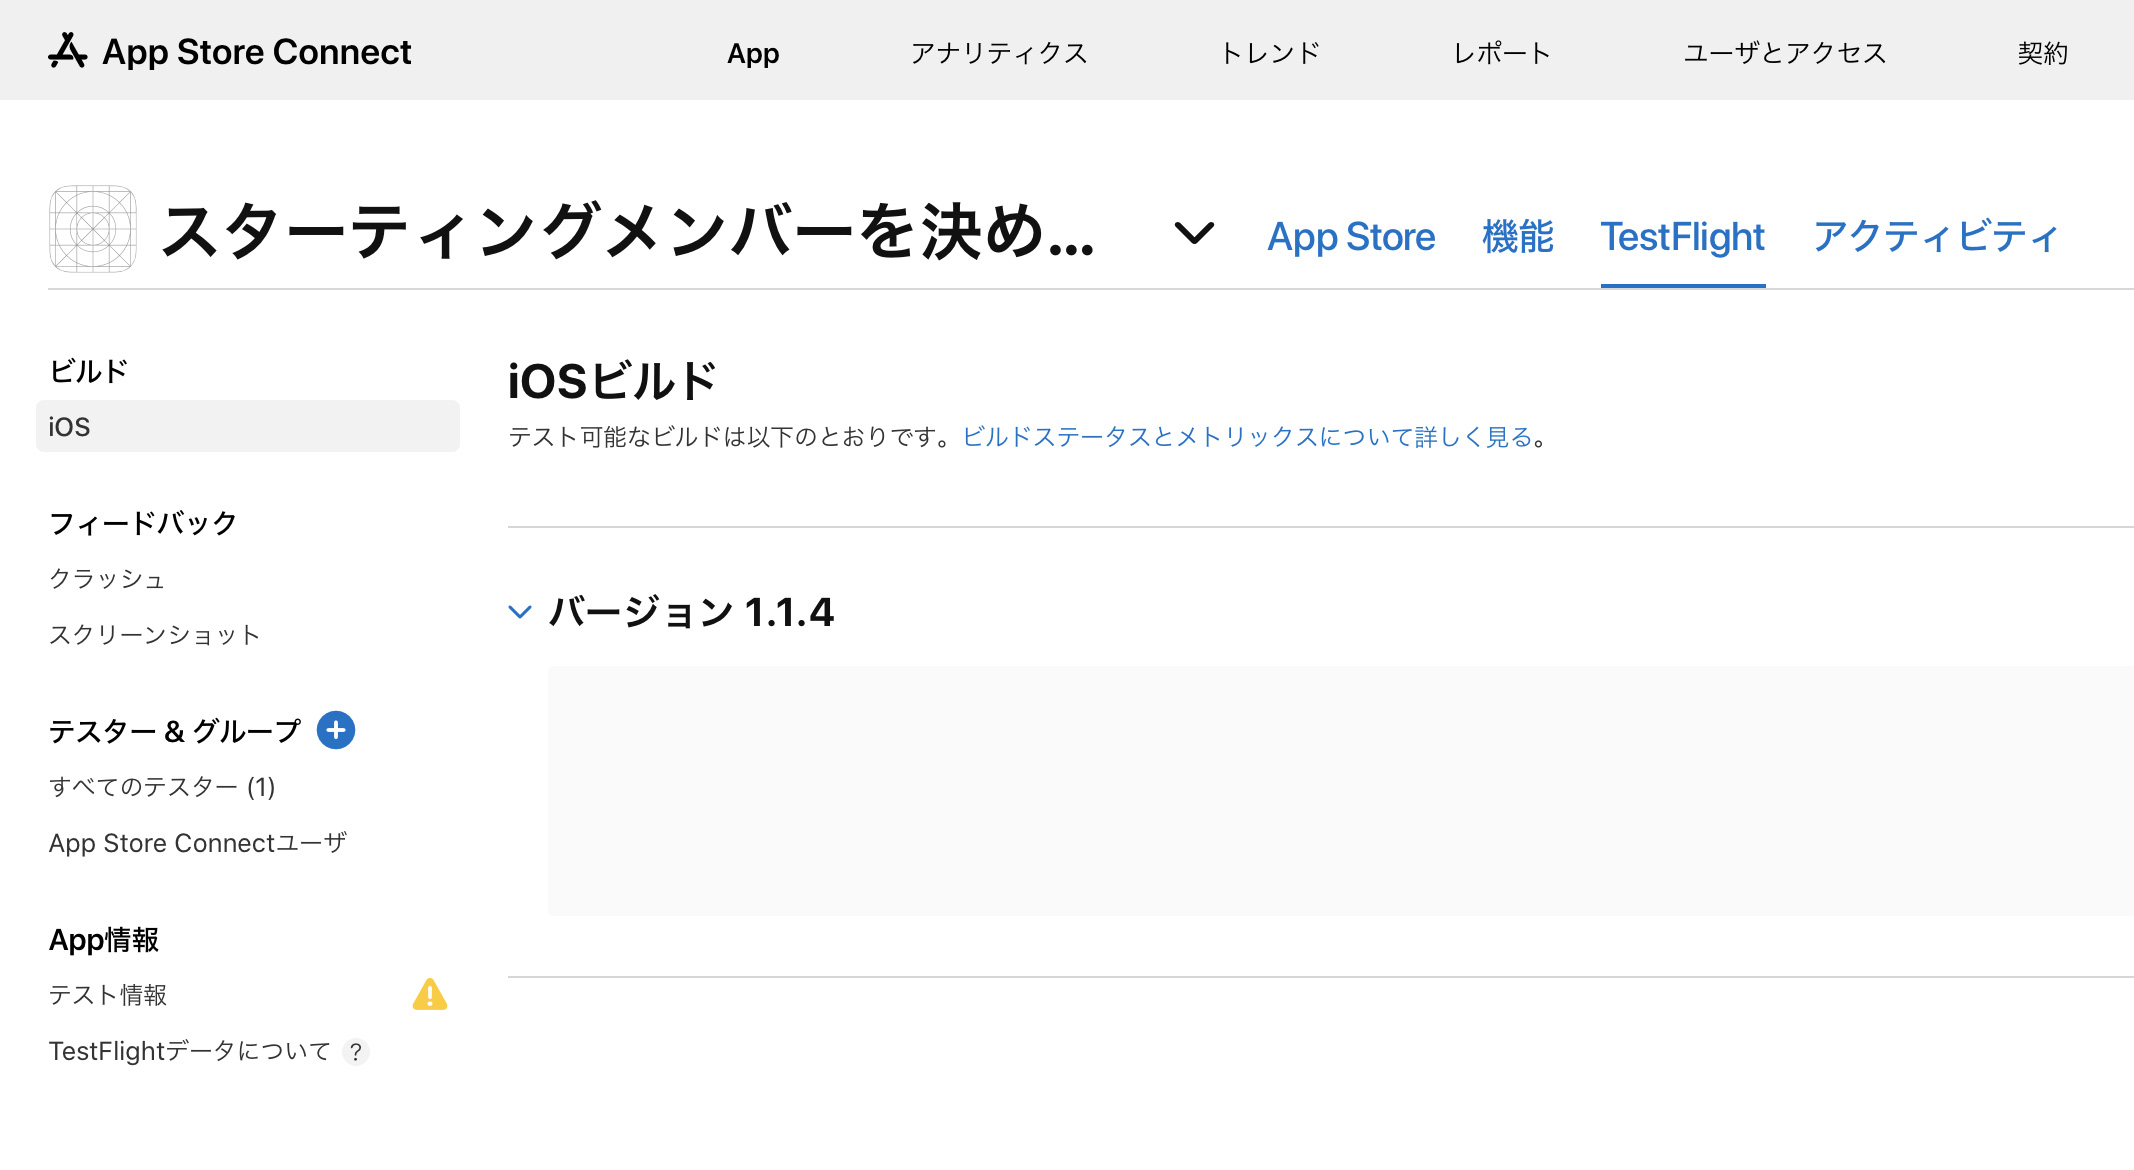This screenshot has width=2134, height=1170.
Task: Click the App Store Connect logo icon
Action: (68, 51)
